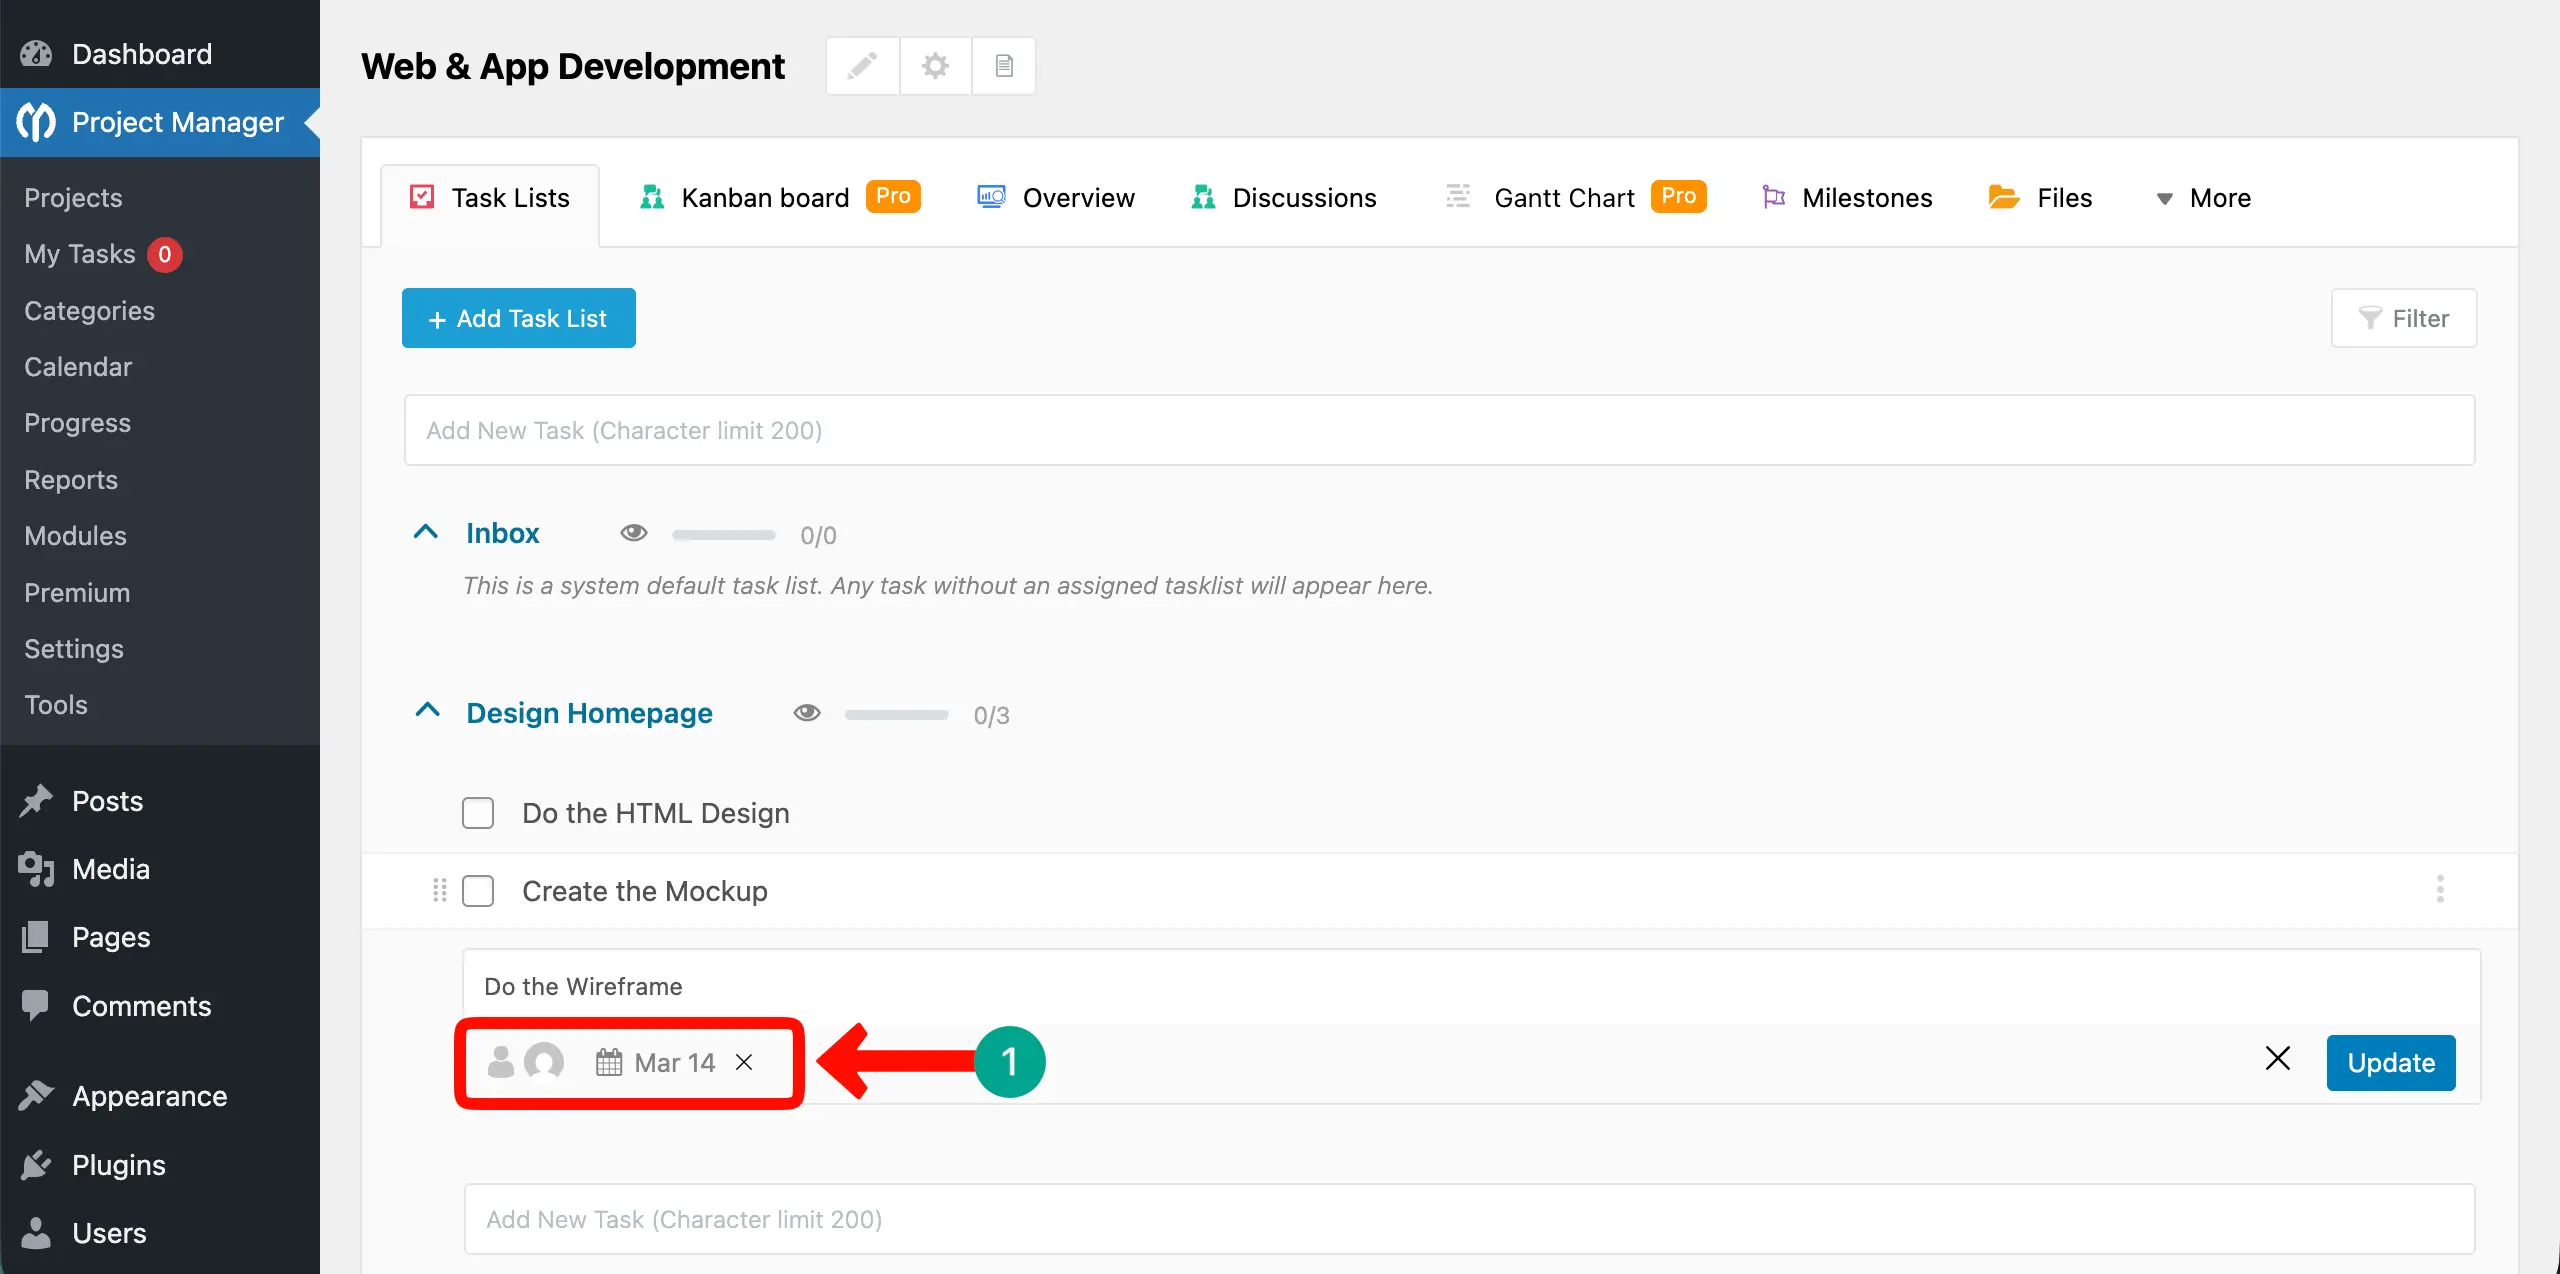Click the Add Task List button
Image resolution: width=2560 pixels, height=1274 pixels.
pyautogui.click(x=518, y=318)
